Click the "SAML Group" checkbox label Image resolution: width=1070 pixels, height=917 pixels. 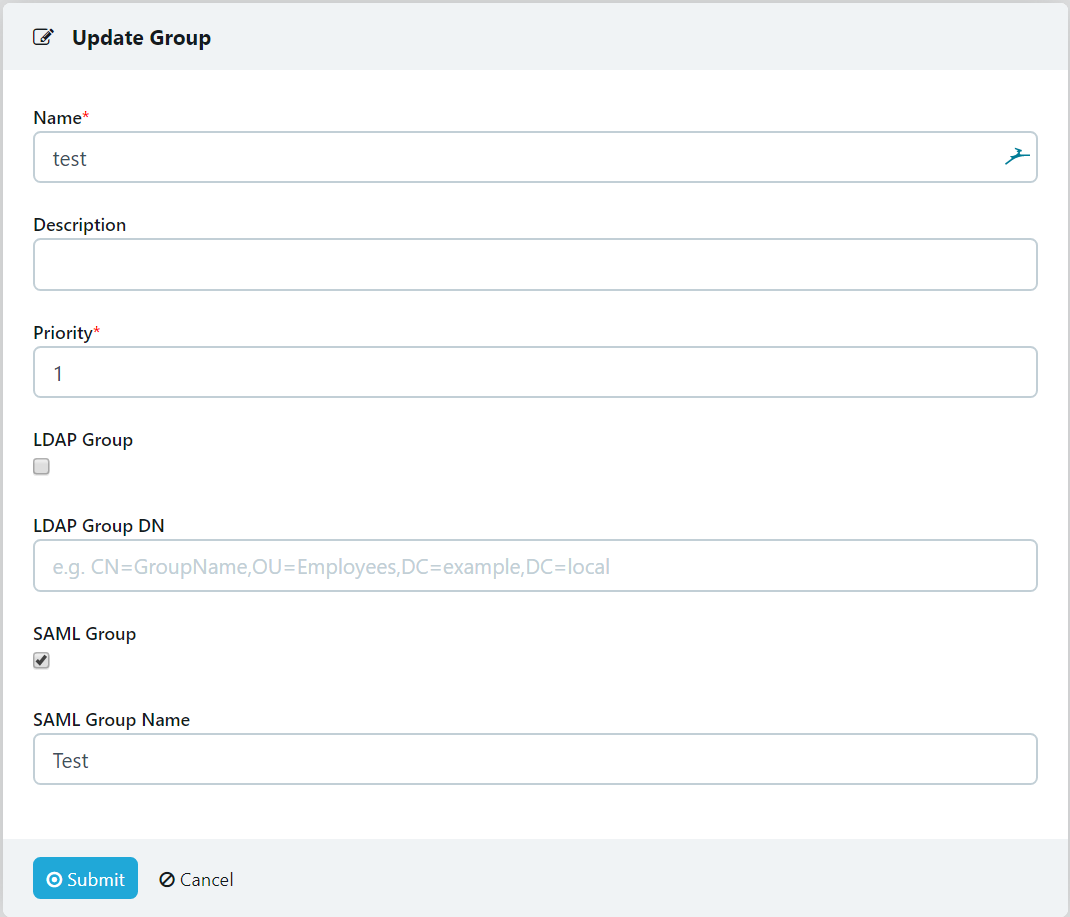pos(85,633)
